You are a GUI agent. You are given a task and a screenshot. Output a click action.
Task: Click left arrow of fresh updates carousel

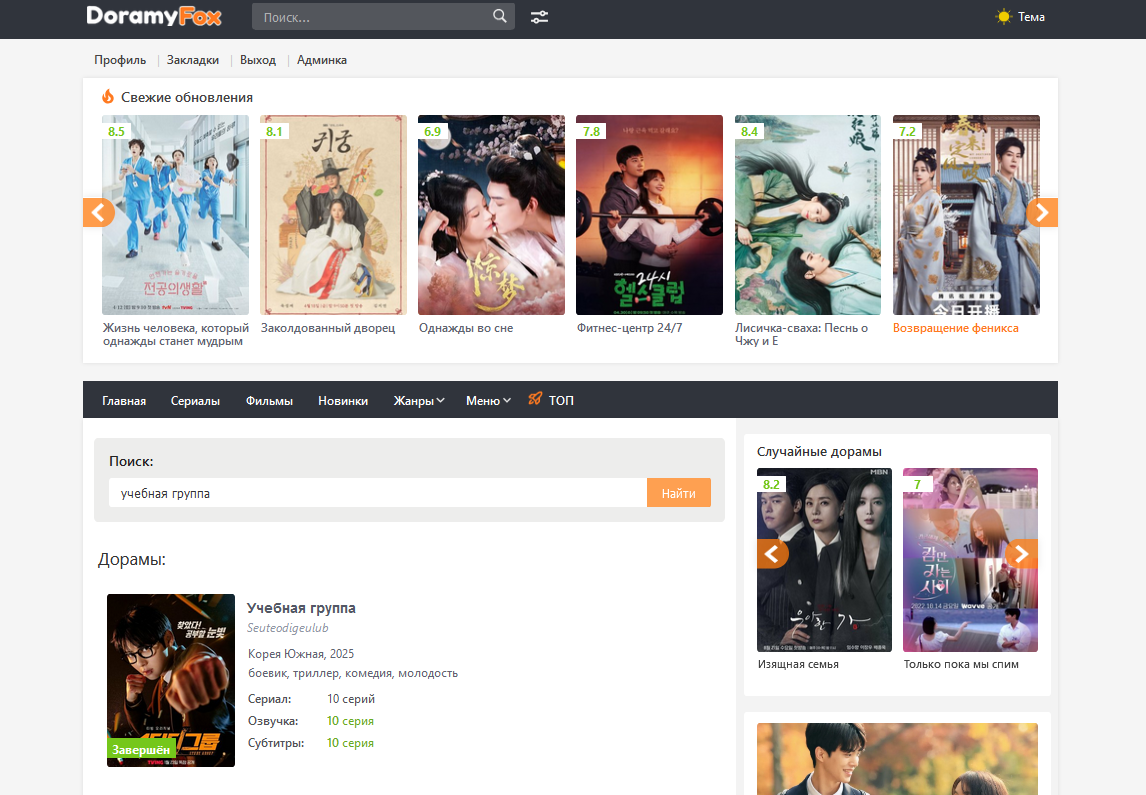98,213
